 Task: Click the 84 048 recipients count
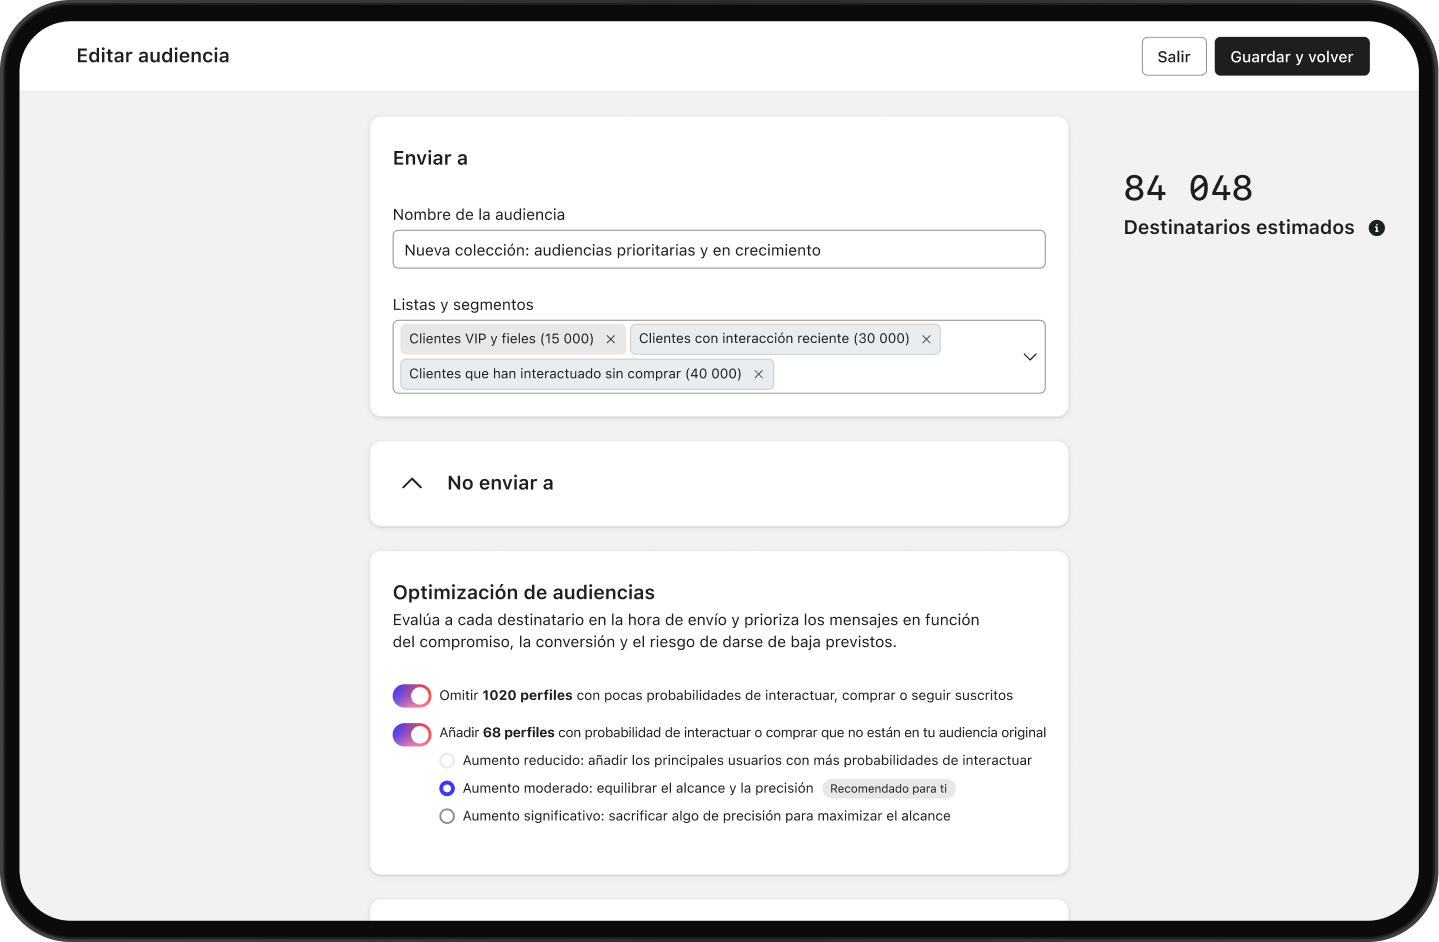click(x=1188, y=188)
